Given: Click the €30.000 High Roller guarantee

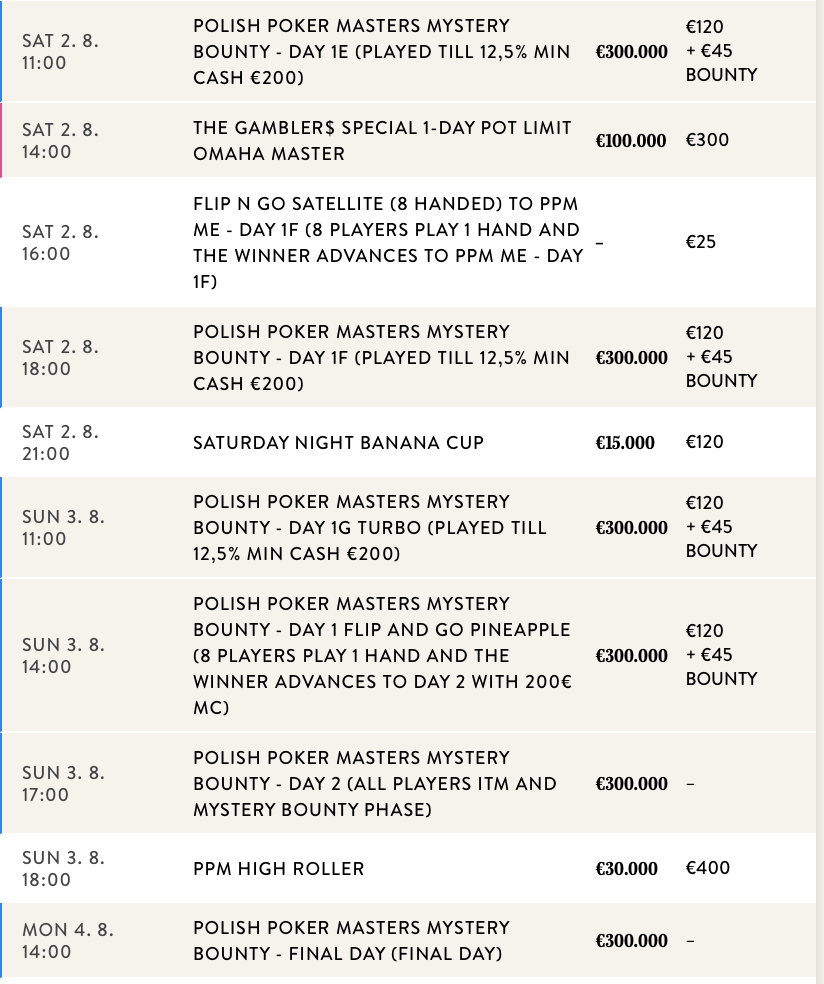Looking at the screenshot, I should click(626, 869).
